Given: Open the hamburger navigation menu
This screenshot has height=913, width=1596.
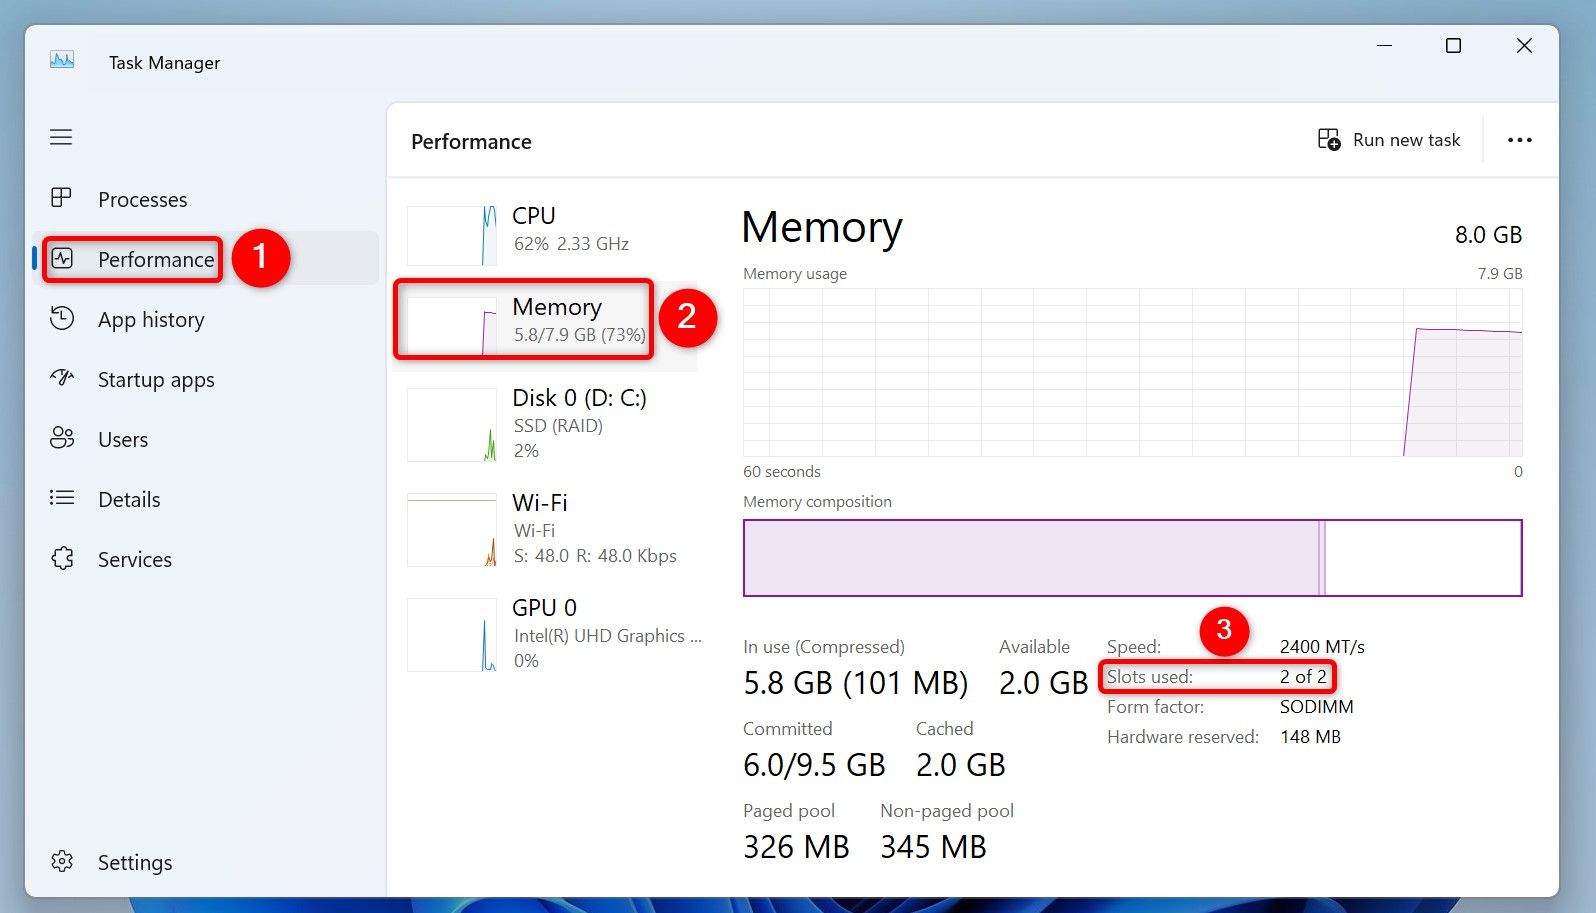Looking at the screenshot, I should click(x=61, y=137).
